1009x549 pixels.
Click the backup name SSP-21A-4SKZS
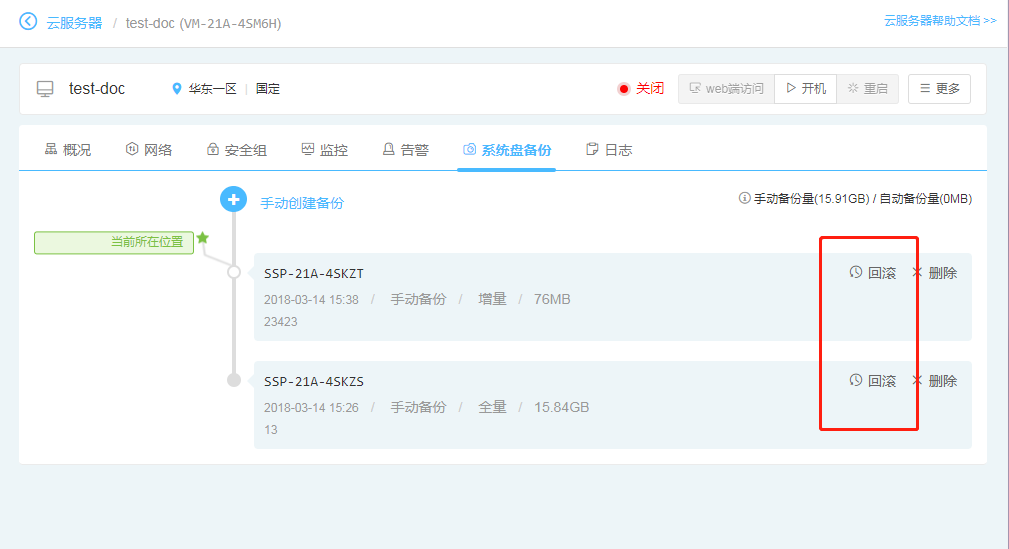(x=314, y=382)
